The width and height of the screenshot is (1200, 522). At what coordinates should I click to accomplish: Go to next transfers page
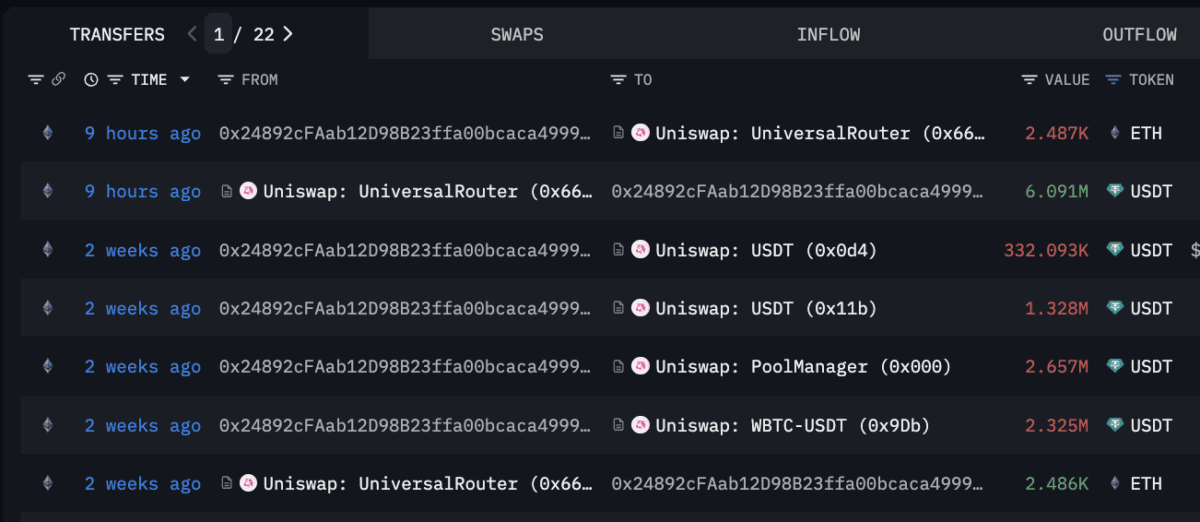tap(288, 34)
